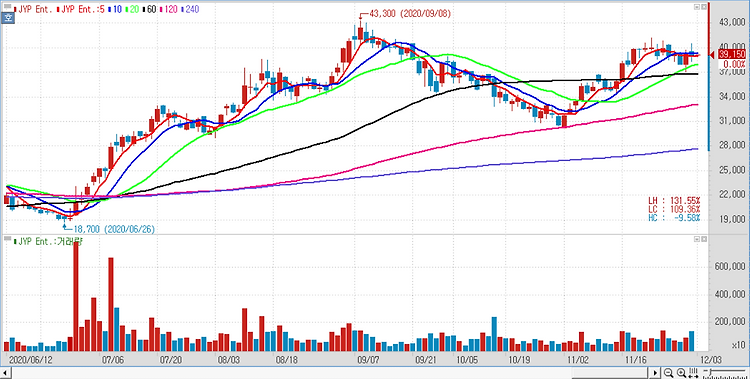Click the HC : -9.58% statistic
Viewport: 750px width, 379px height.
click(674, 218)
